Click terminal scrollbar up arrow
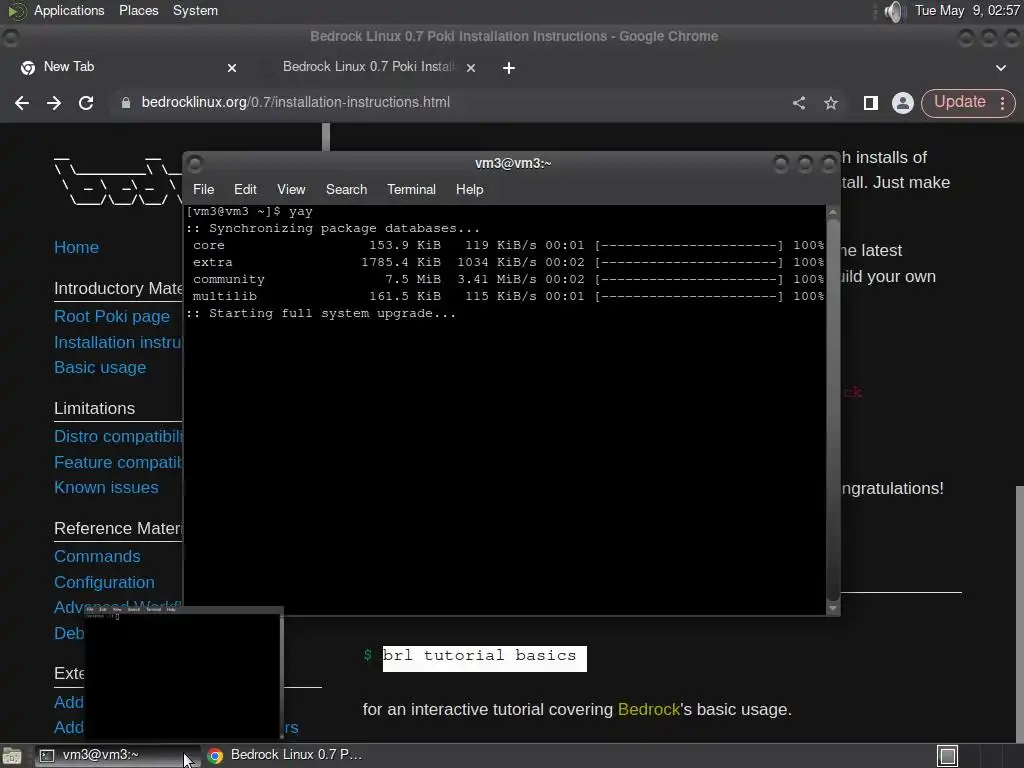Viewport: 1024px width, 768px height. pyautogui.click(x=833, y=212)
